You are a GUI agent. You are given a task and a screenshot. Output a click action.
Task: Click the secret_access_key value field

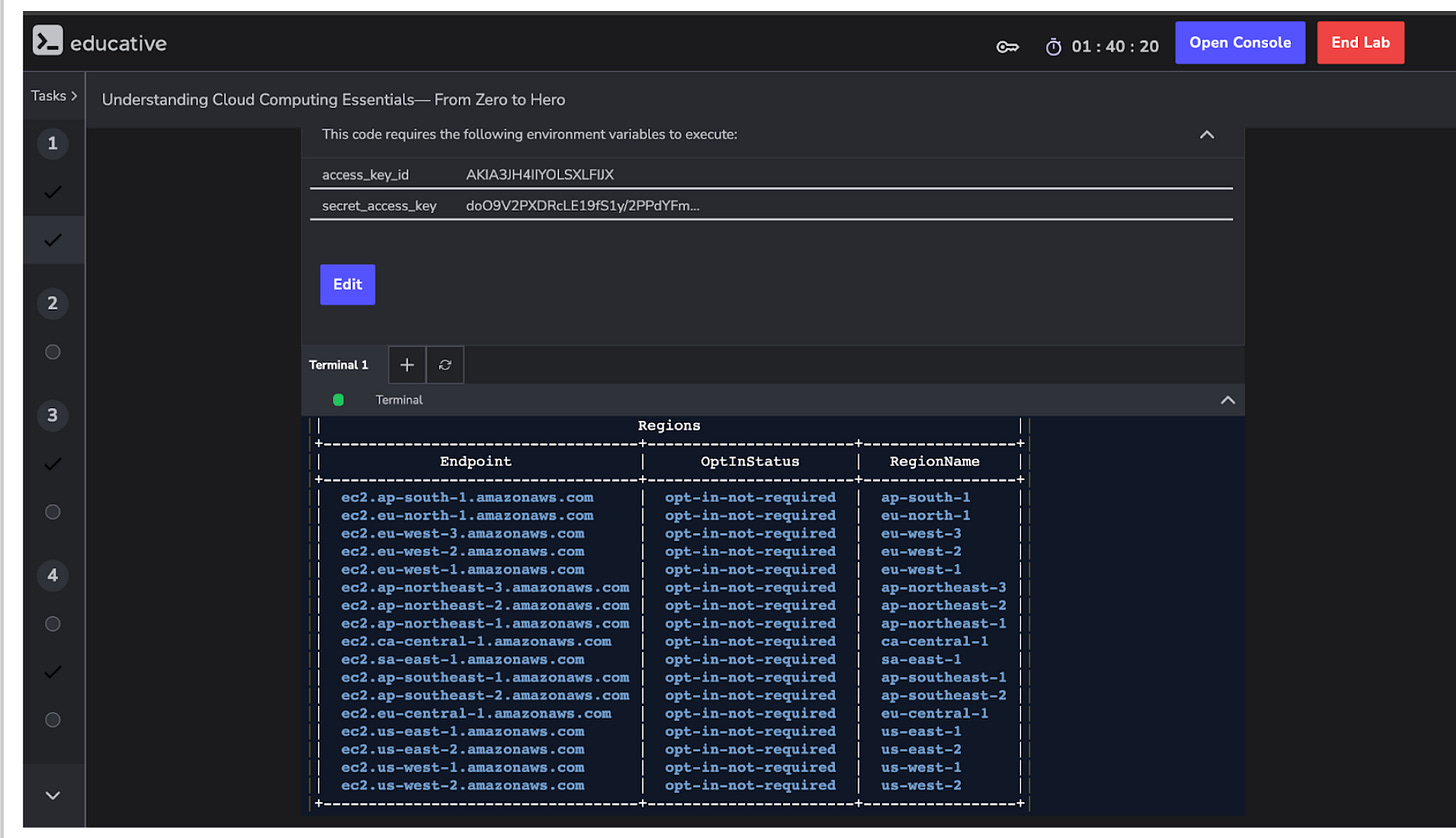(583, 207)
